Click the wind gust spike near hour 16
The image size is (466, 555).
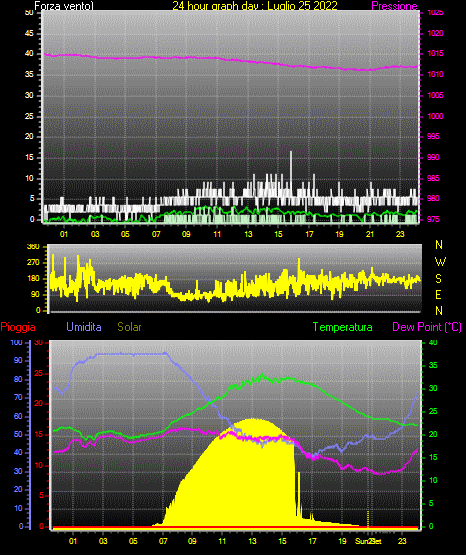pyautogui.click(x=291, y=166)
